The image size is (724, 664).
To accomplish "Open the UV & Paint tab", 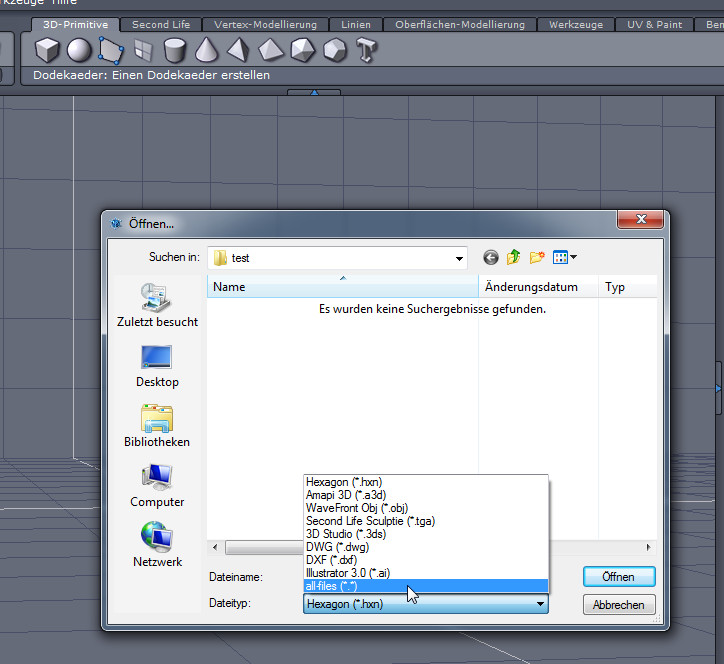I will pyautogui.click(x=655, y=24).
